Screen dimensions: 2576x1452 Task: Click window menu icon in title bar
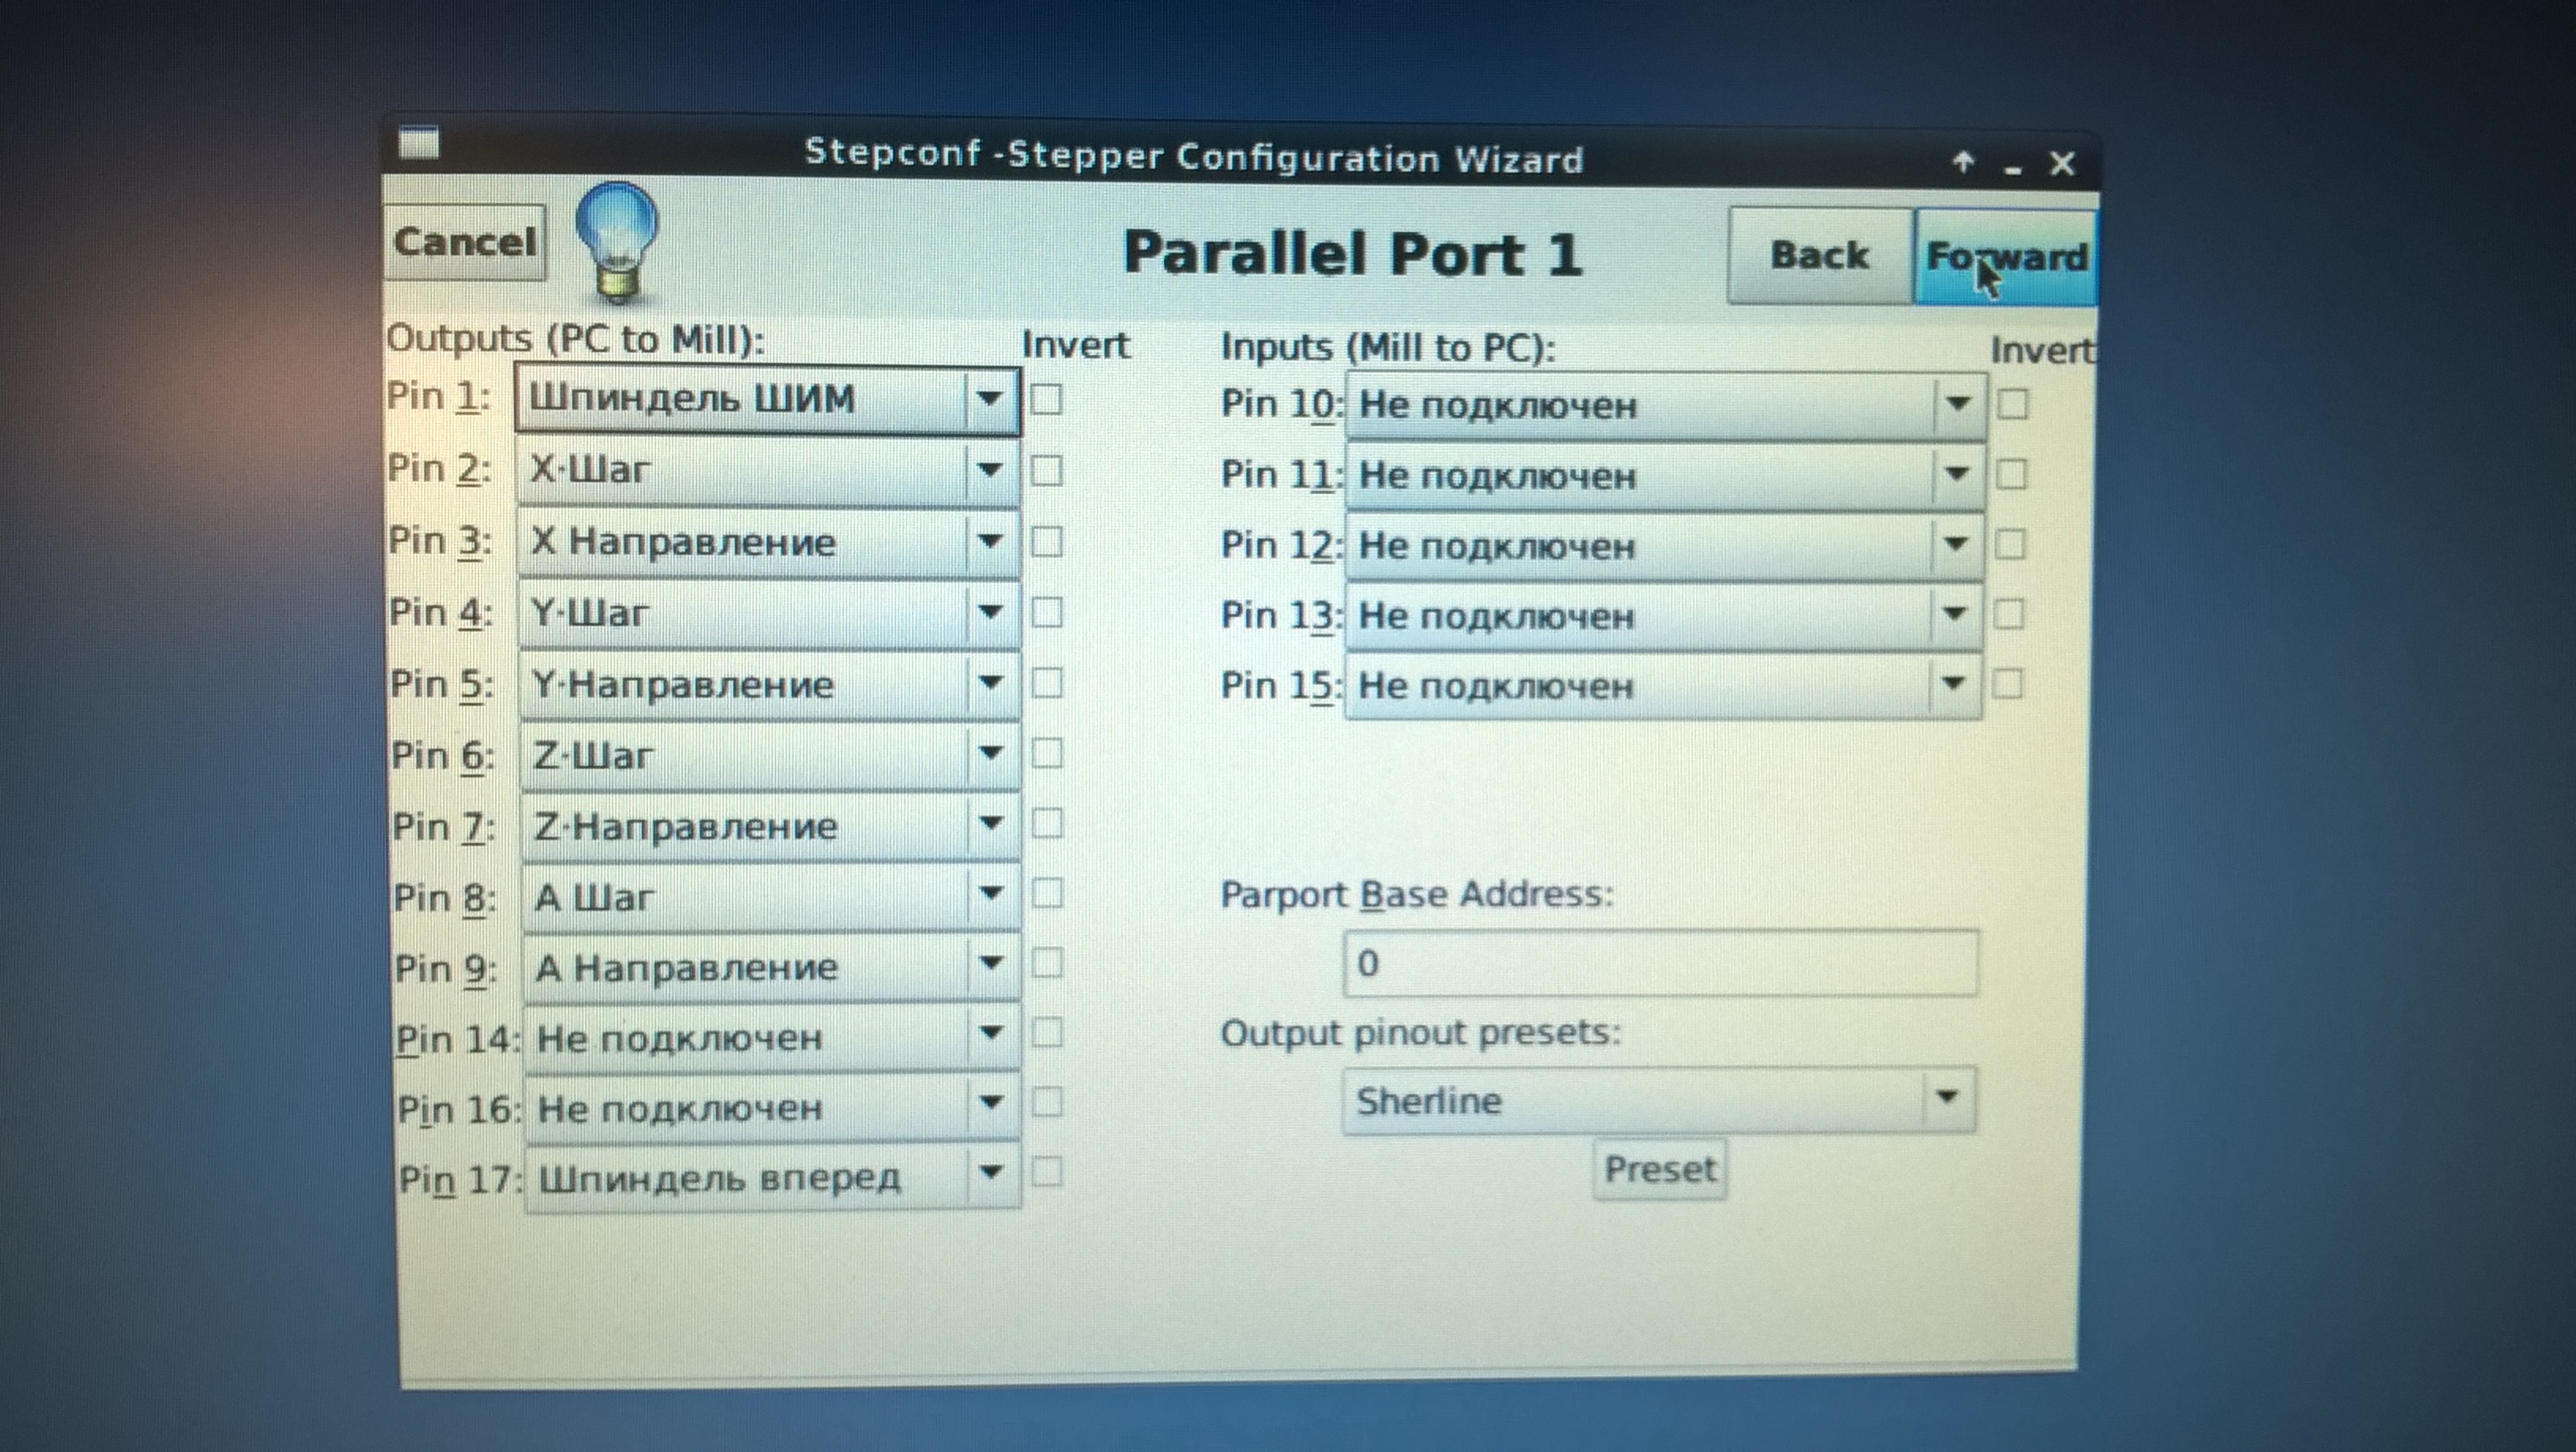click(420, 144)
